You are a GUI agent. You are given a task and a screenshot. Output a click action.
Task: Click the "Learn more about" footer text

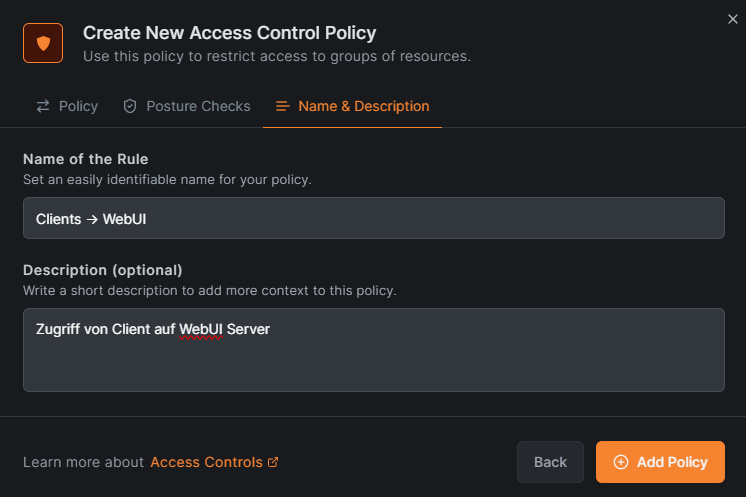[x=83, y=462]
